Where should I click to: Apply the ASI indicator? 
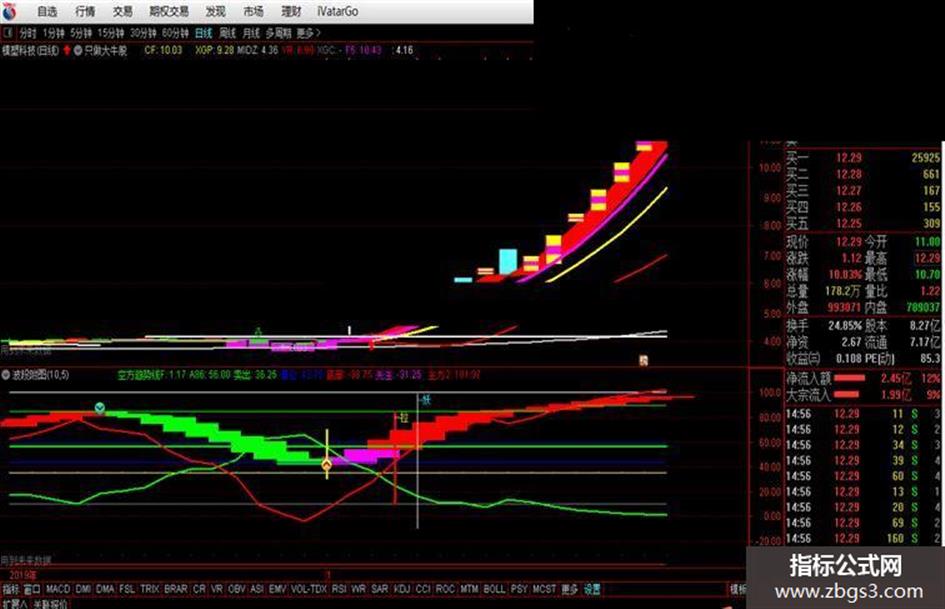[257, 589]
